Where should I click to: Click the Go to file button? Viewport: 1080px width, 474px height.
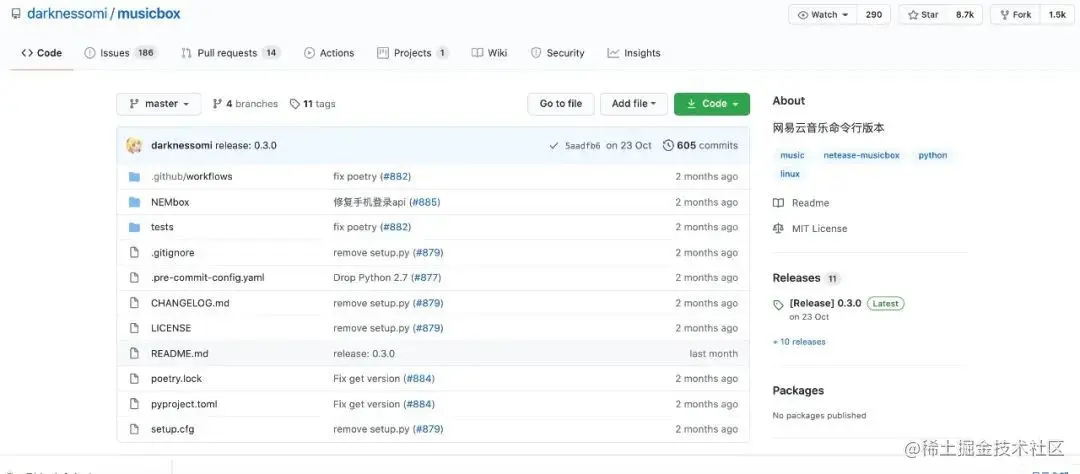(x=561, y=104)
